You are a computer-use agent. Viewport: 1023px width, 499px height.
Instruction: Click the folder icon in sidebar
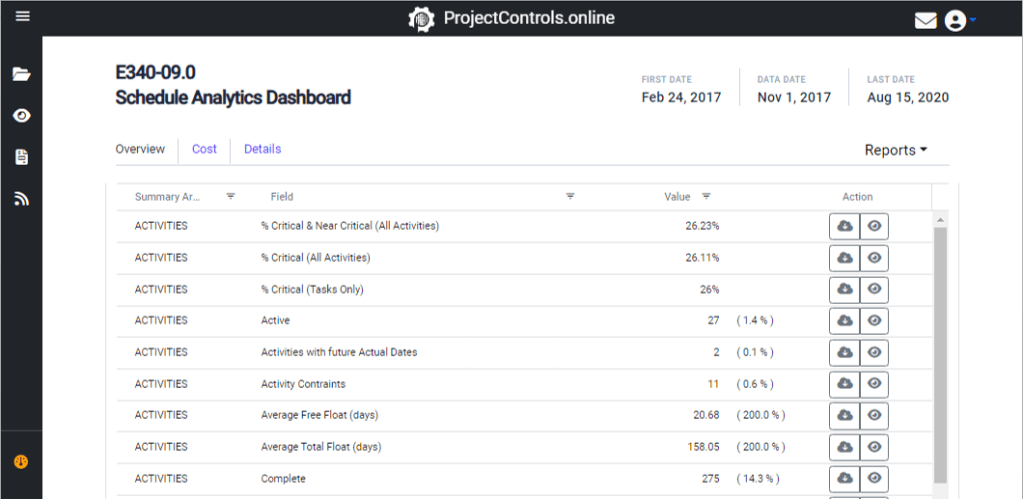click(x=21, y=74)
